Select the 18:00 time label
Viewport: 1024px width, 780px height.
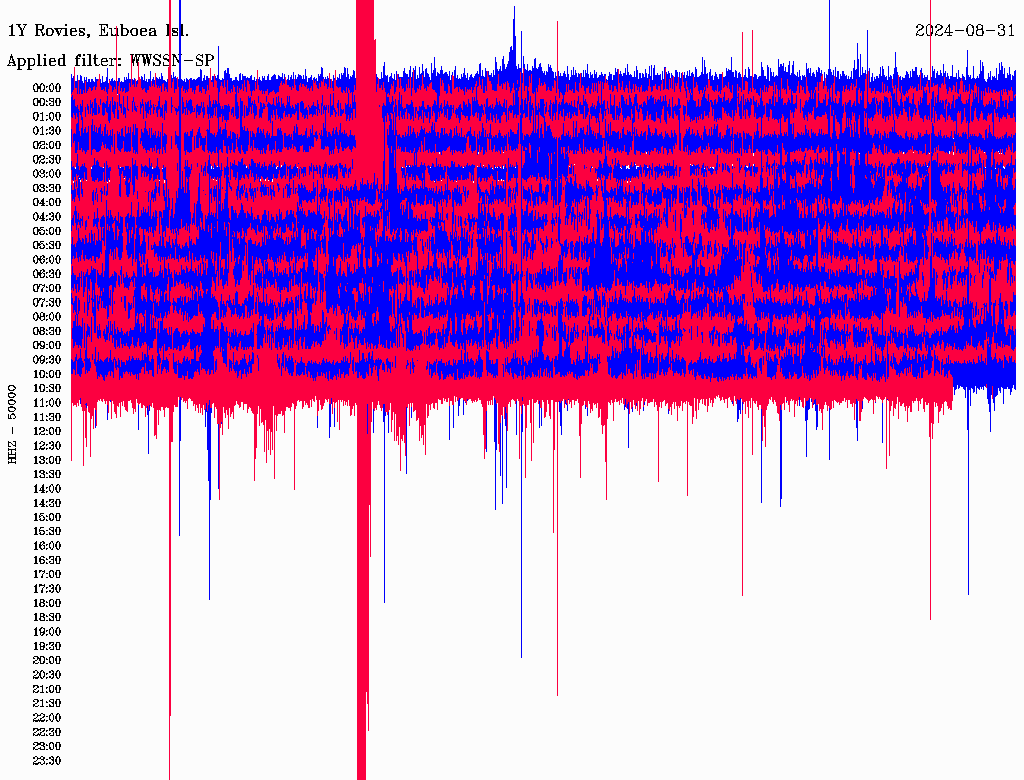47,604
